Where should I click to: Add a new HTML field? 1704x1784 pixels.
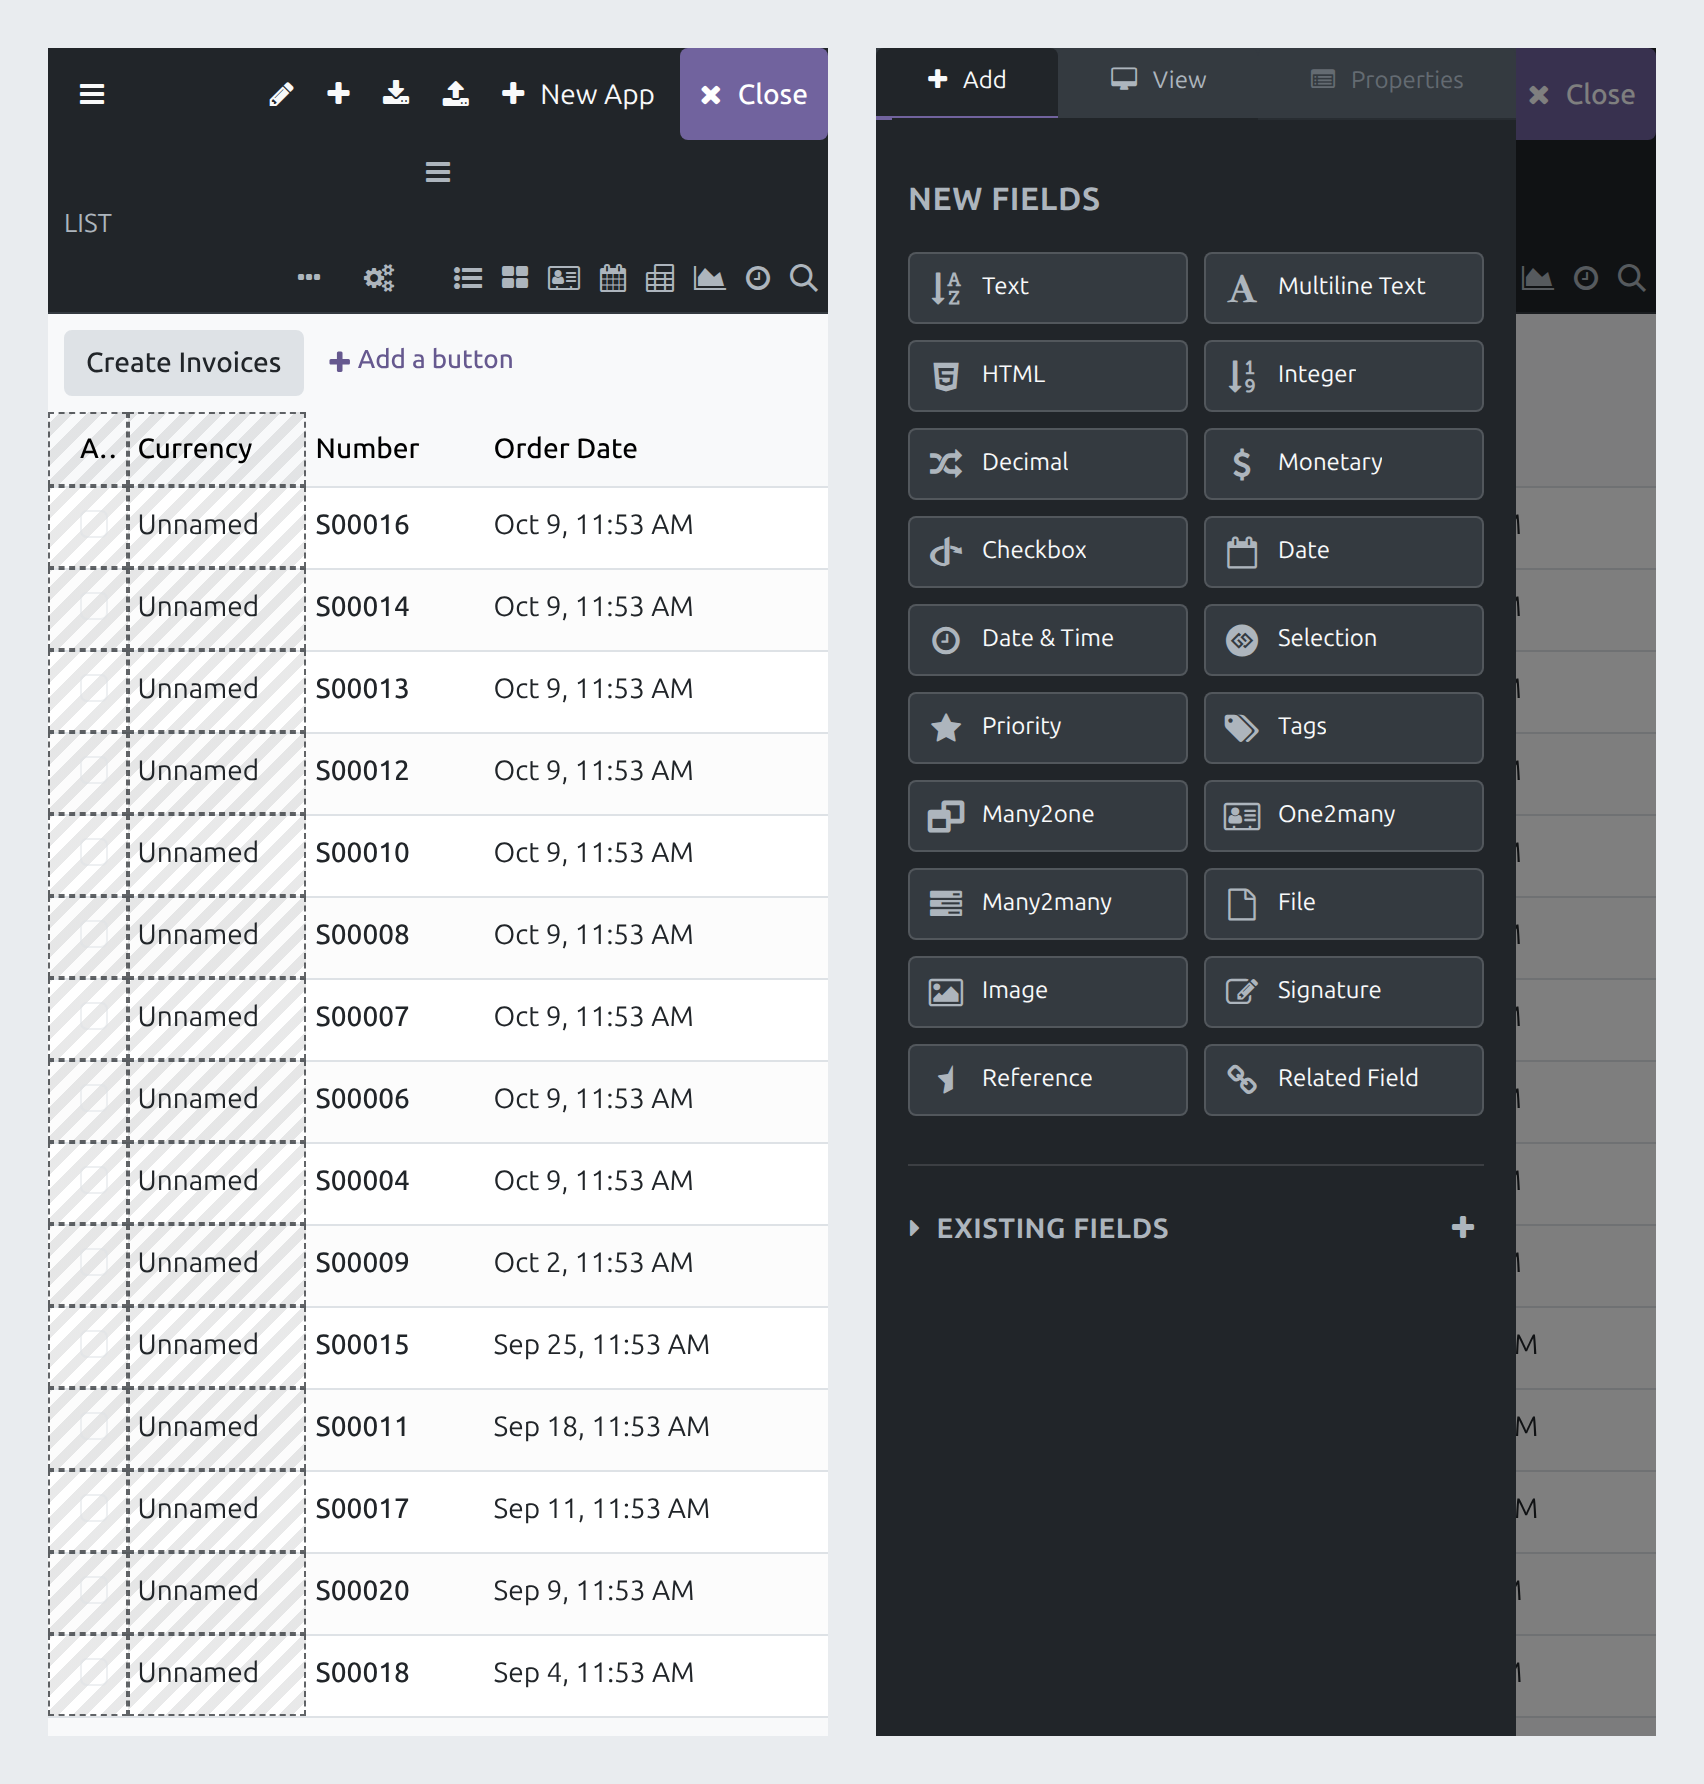coord(1048,376)
